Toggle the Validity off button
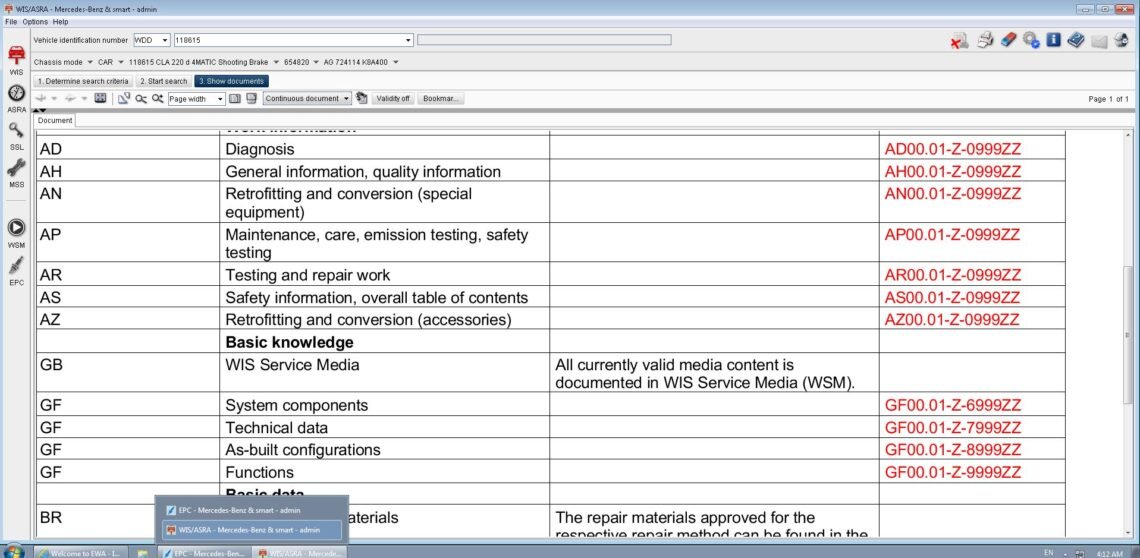The image size is (1140, 558). [393, 98]
